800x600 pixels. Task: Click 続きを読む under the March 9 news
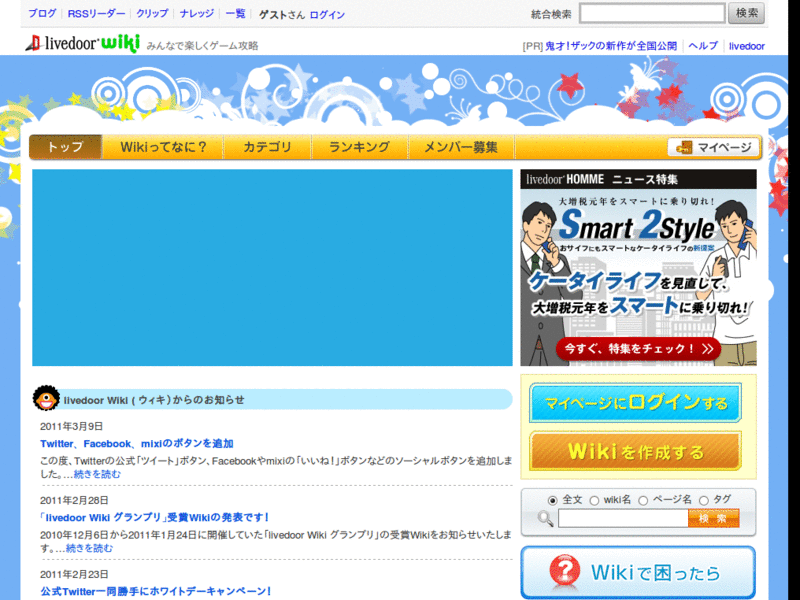[x=97, y=474]
